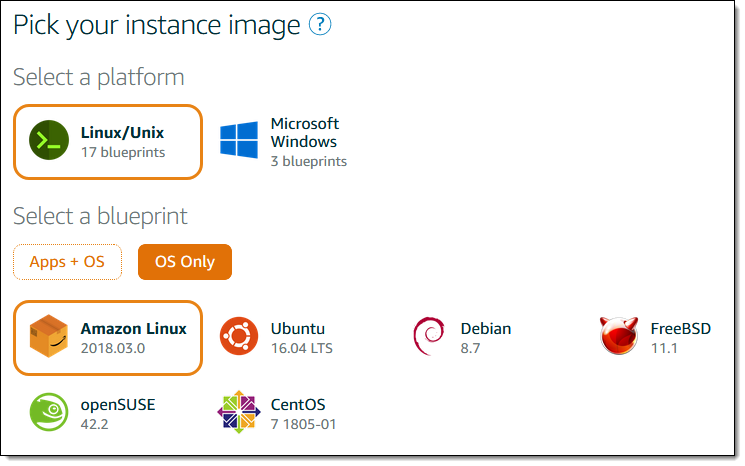The height and width of the screenshot is (466, 745).
Task: Click the Microsoft Windows logo icon
Action: [240, 141]
